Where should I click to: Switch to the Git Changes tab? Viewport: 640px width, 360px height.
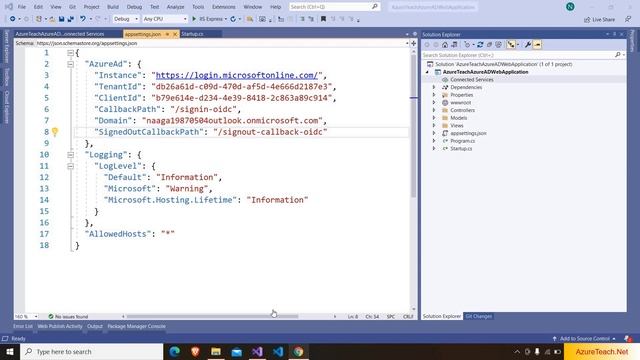coord(478,316)
